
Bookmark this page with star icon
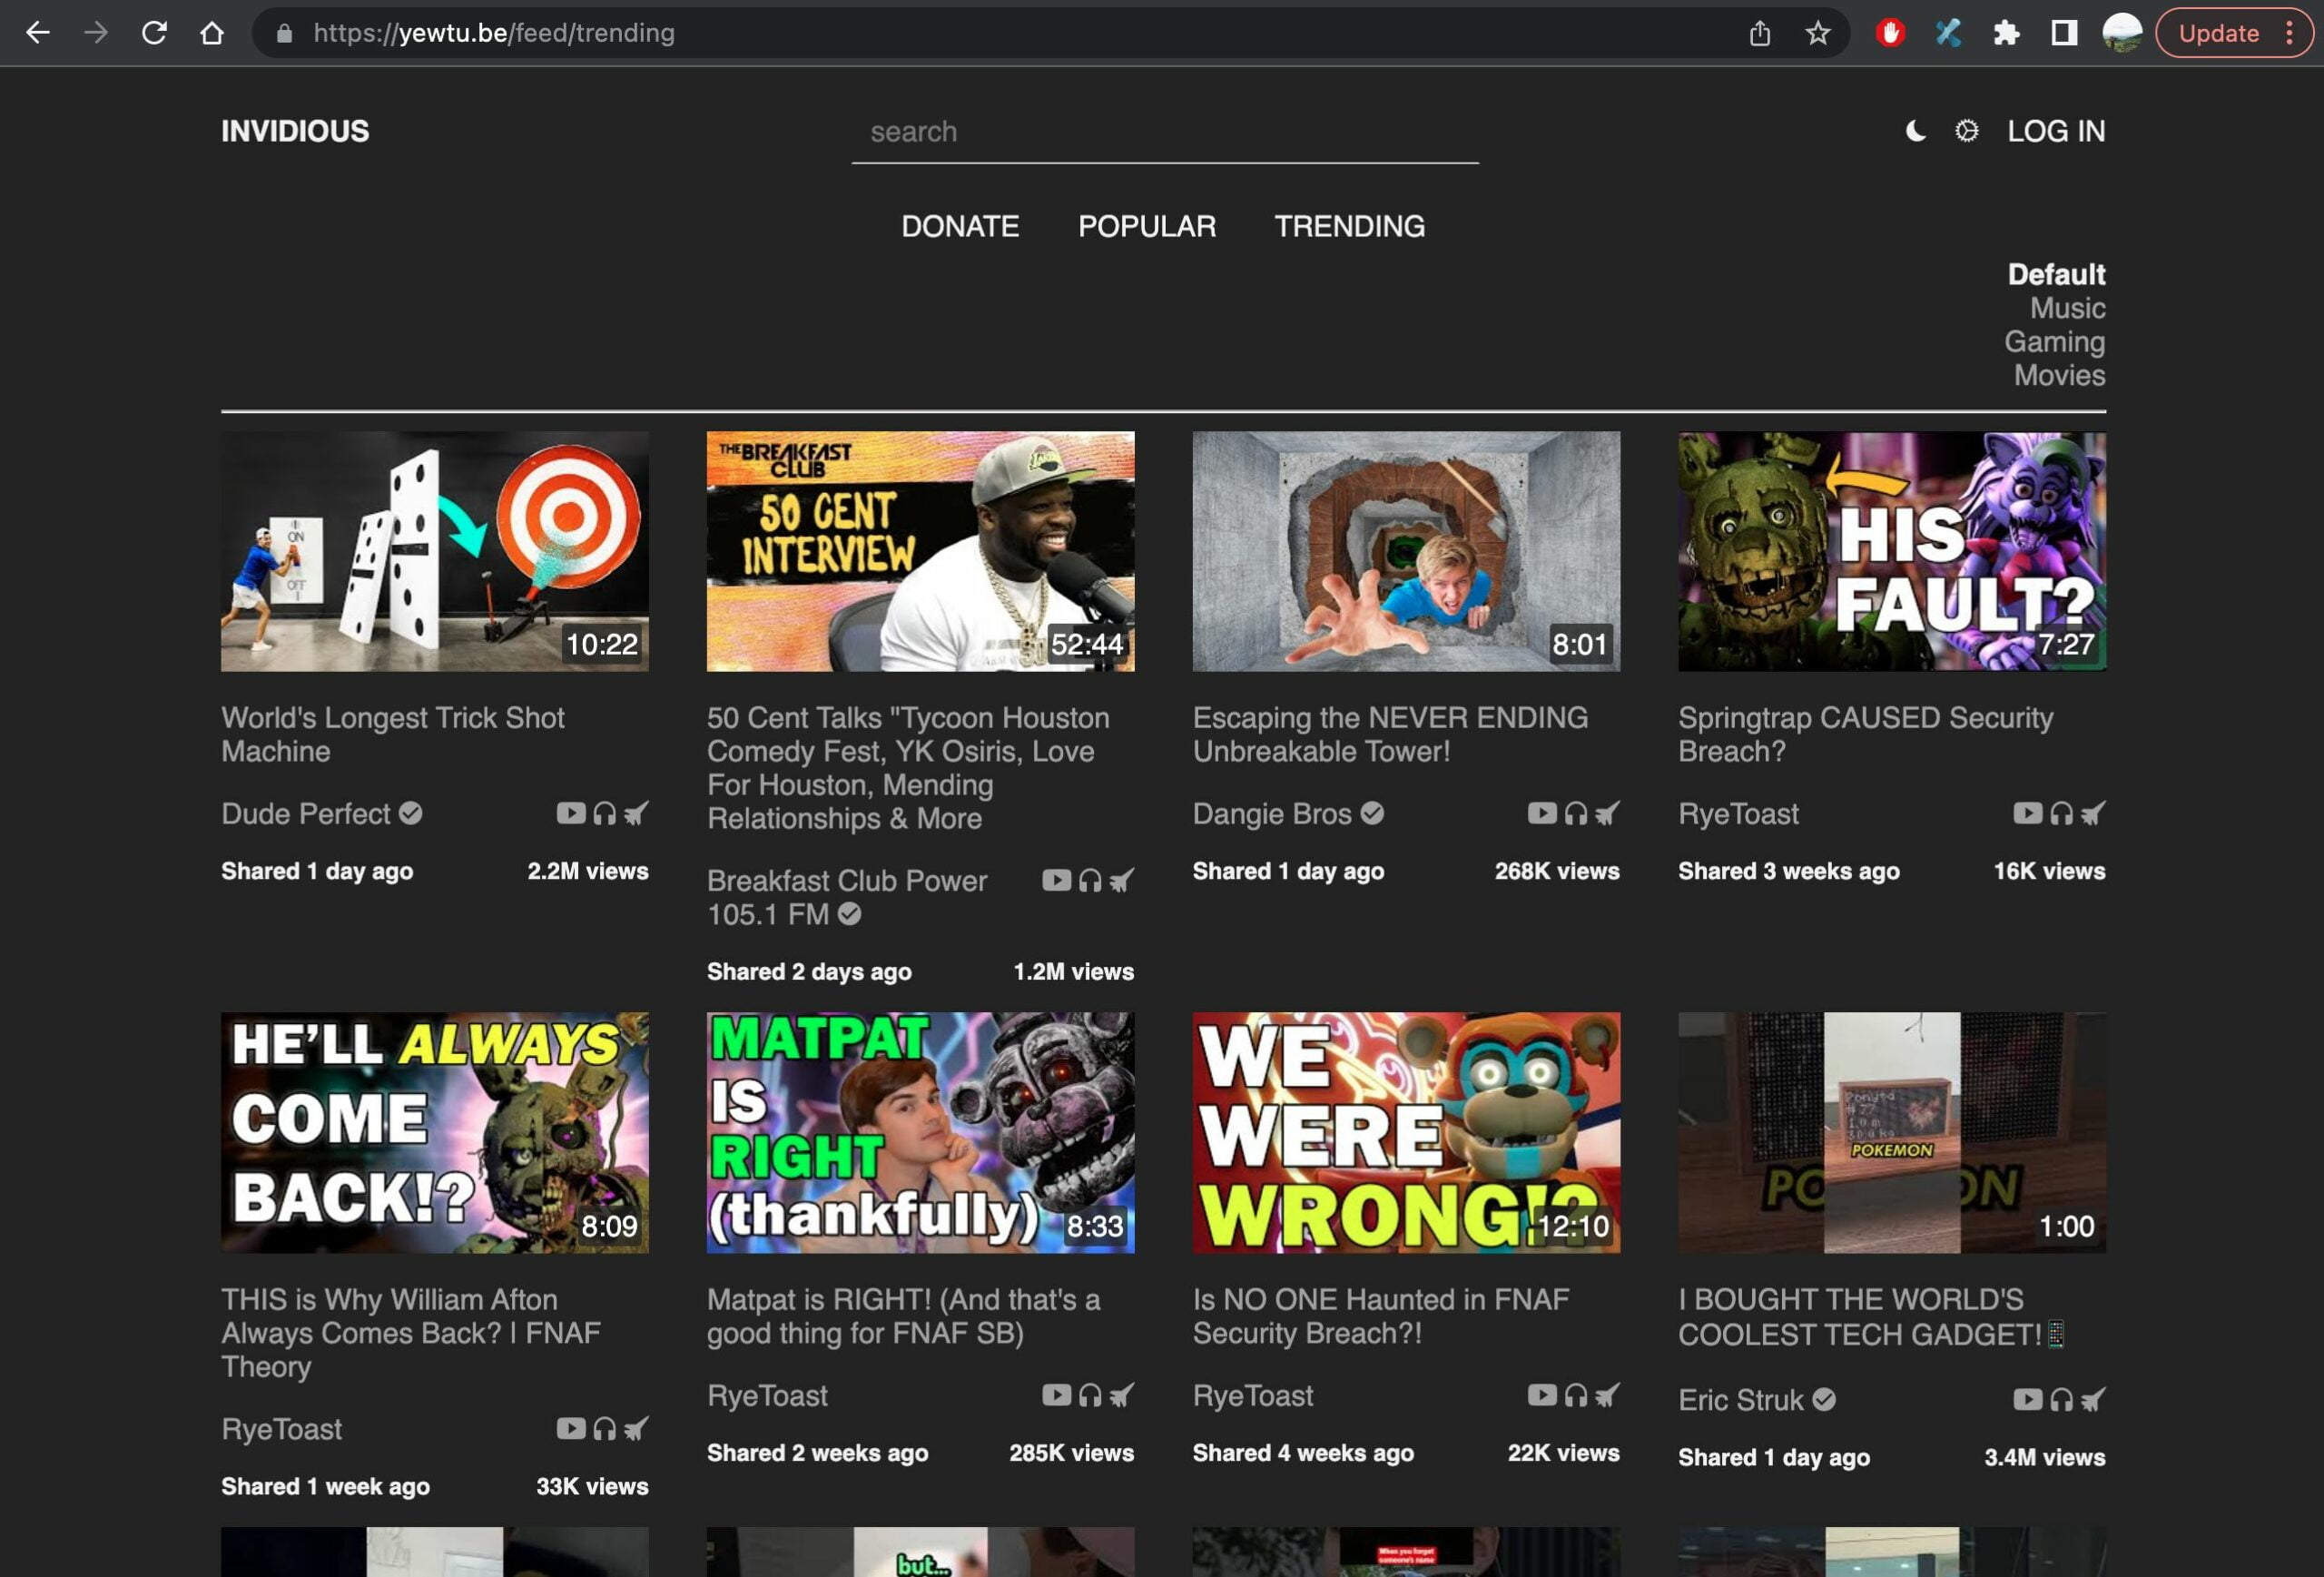pyautogui.click(x=1817, y=33)
